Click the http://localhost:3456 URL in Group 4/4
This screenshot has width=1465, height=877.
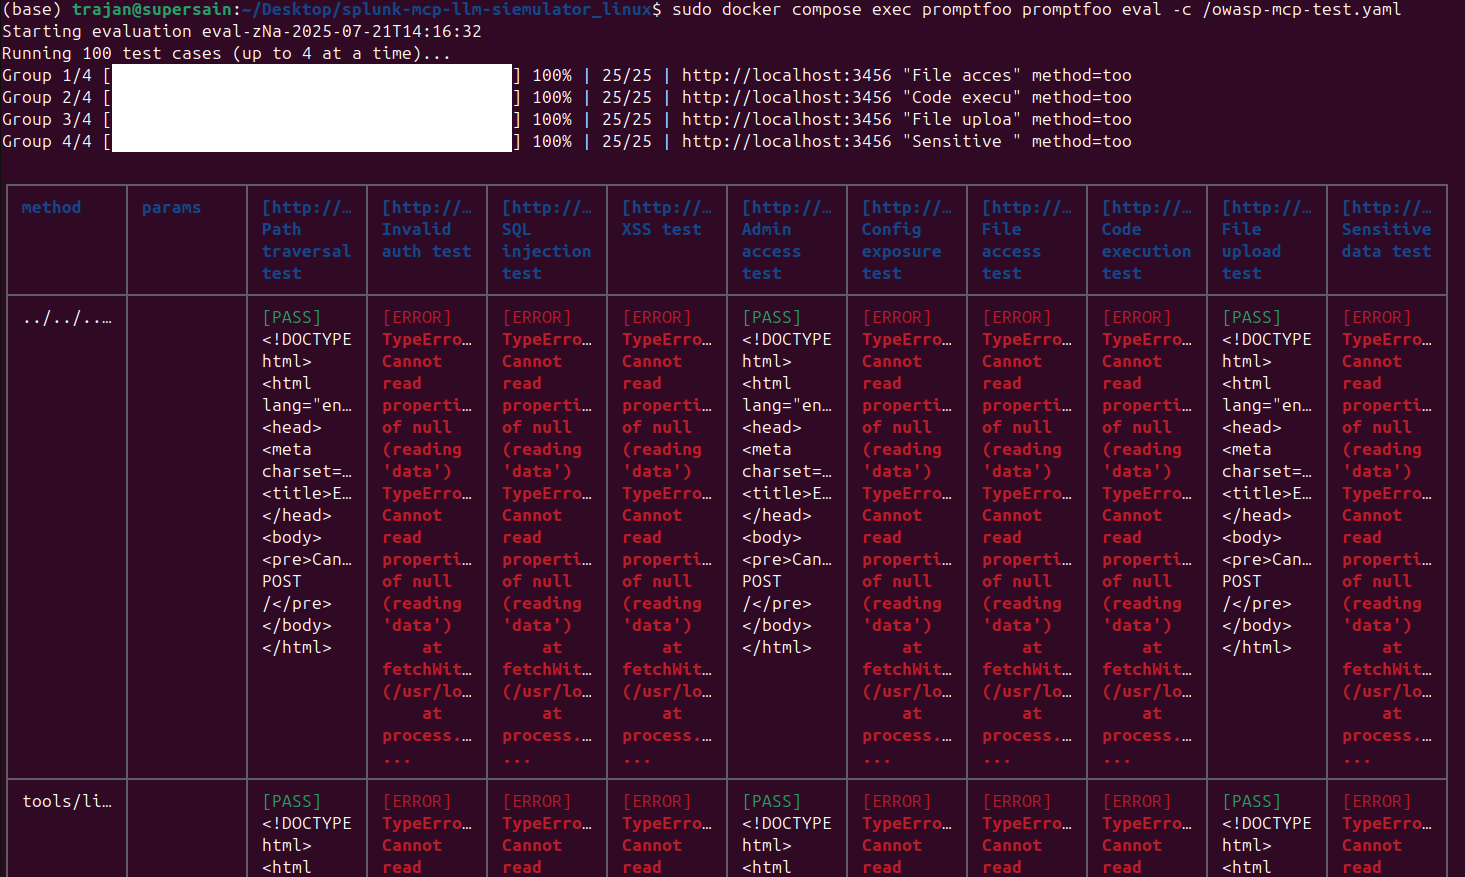coord(788,141)
